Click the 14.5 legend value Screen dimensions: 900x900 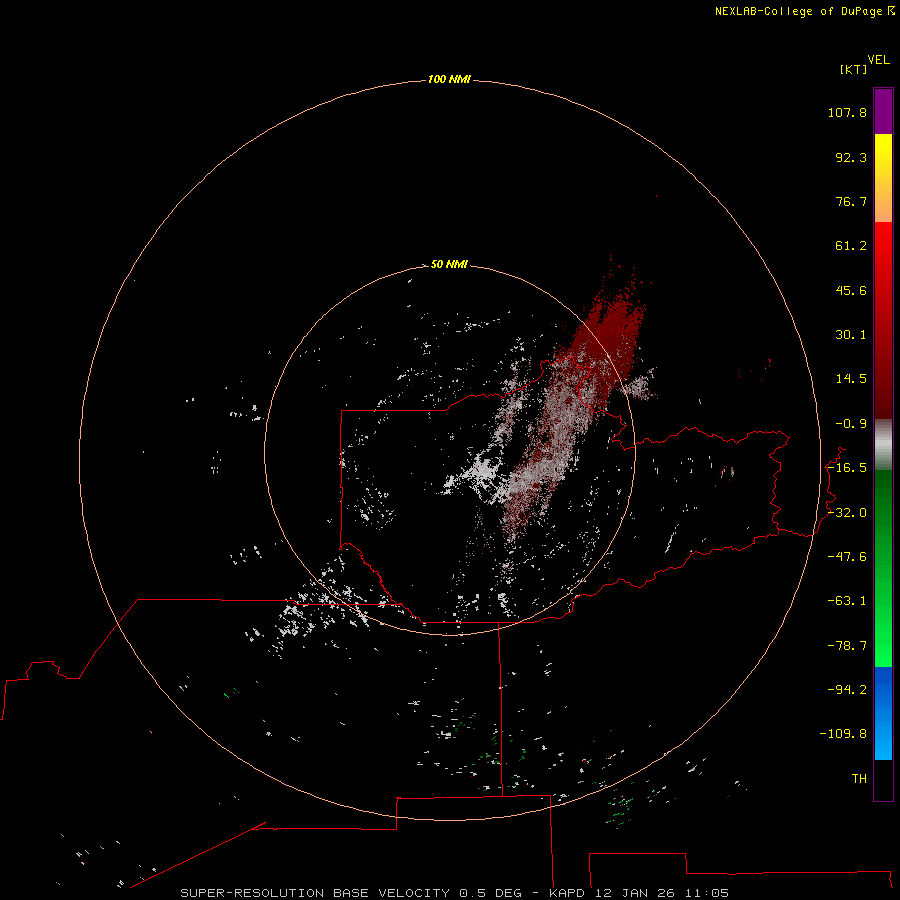[851, 379]
